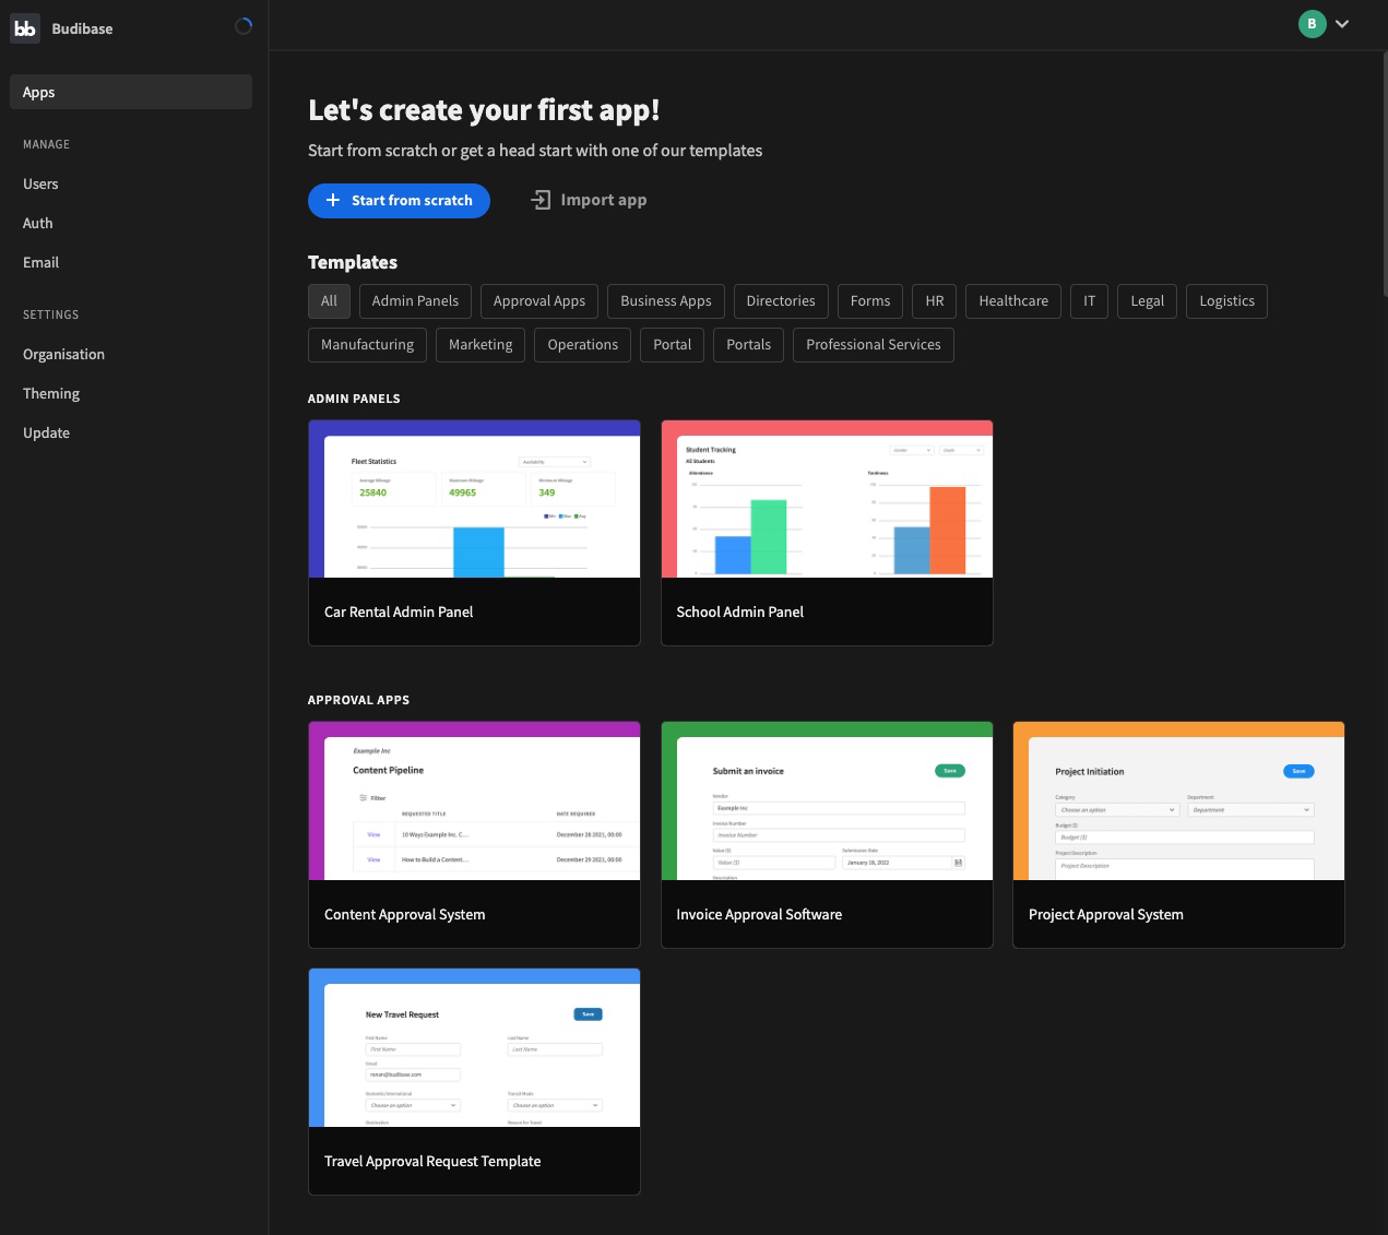Select the Forms template category
This screenshot has height=1235, width=1388.
[869, 301]
